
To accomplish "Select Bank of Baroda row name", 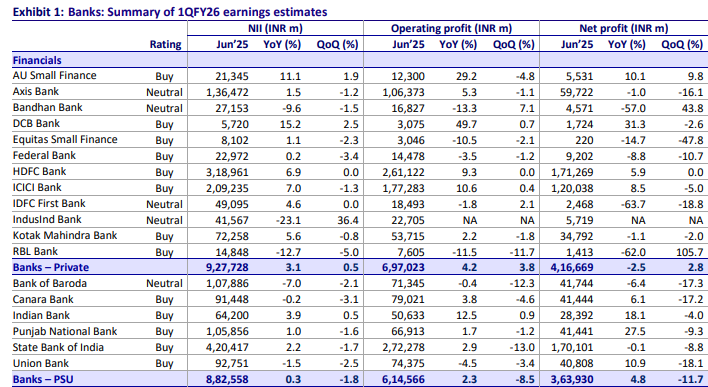I will (x=50, y=284).
